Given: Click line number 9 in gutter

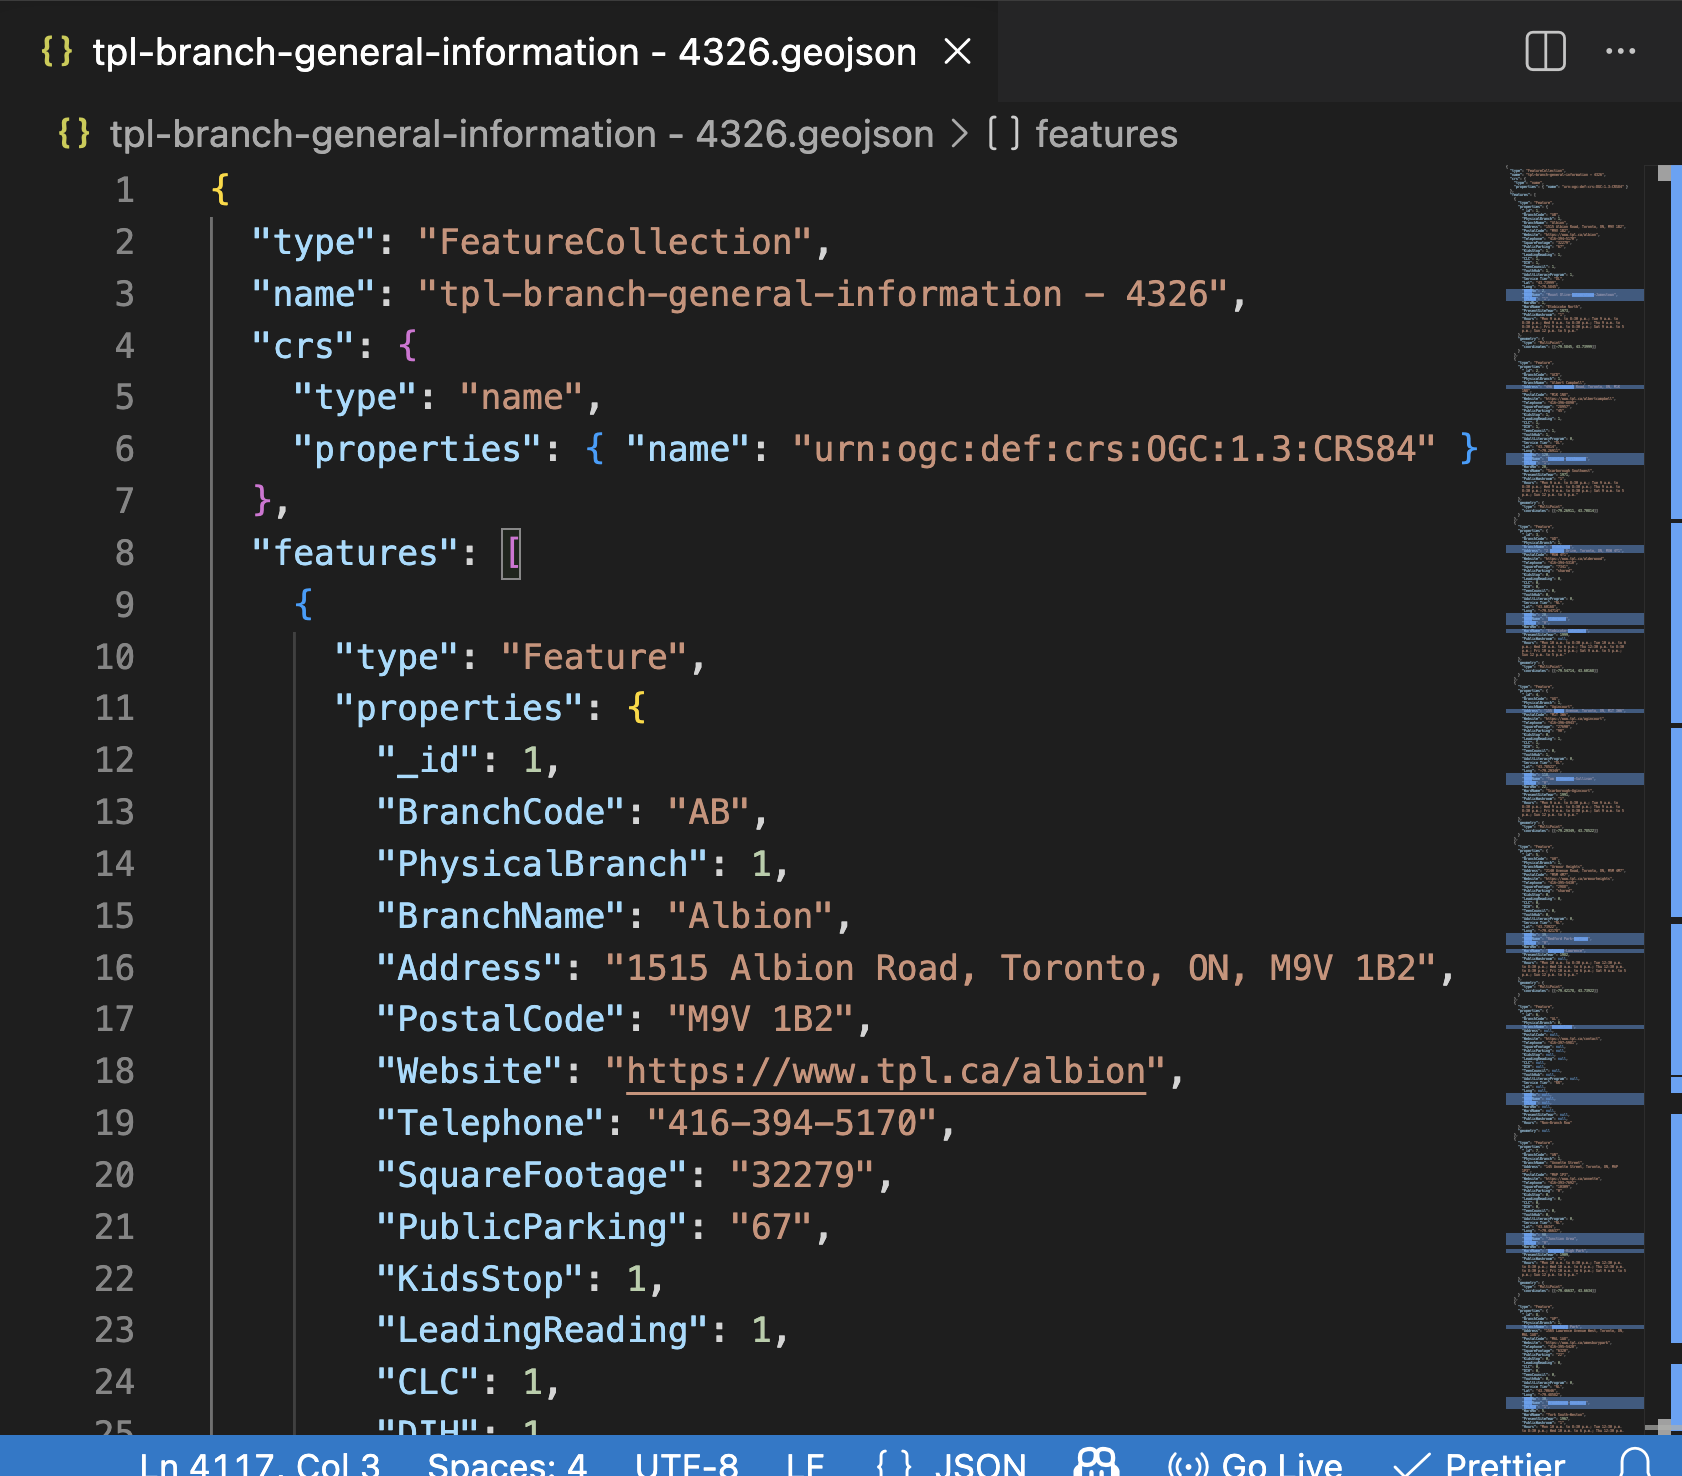Looking at the screenshot, I should 124,605.
